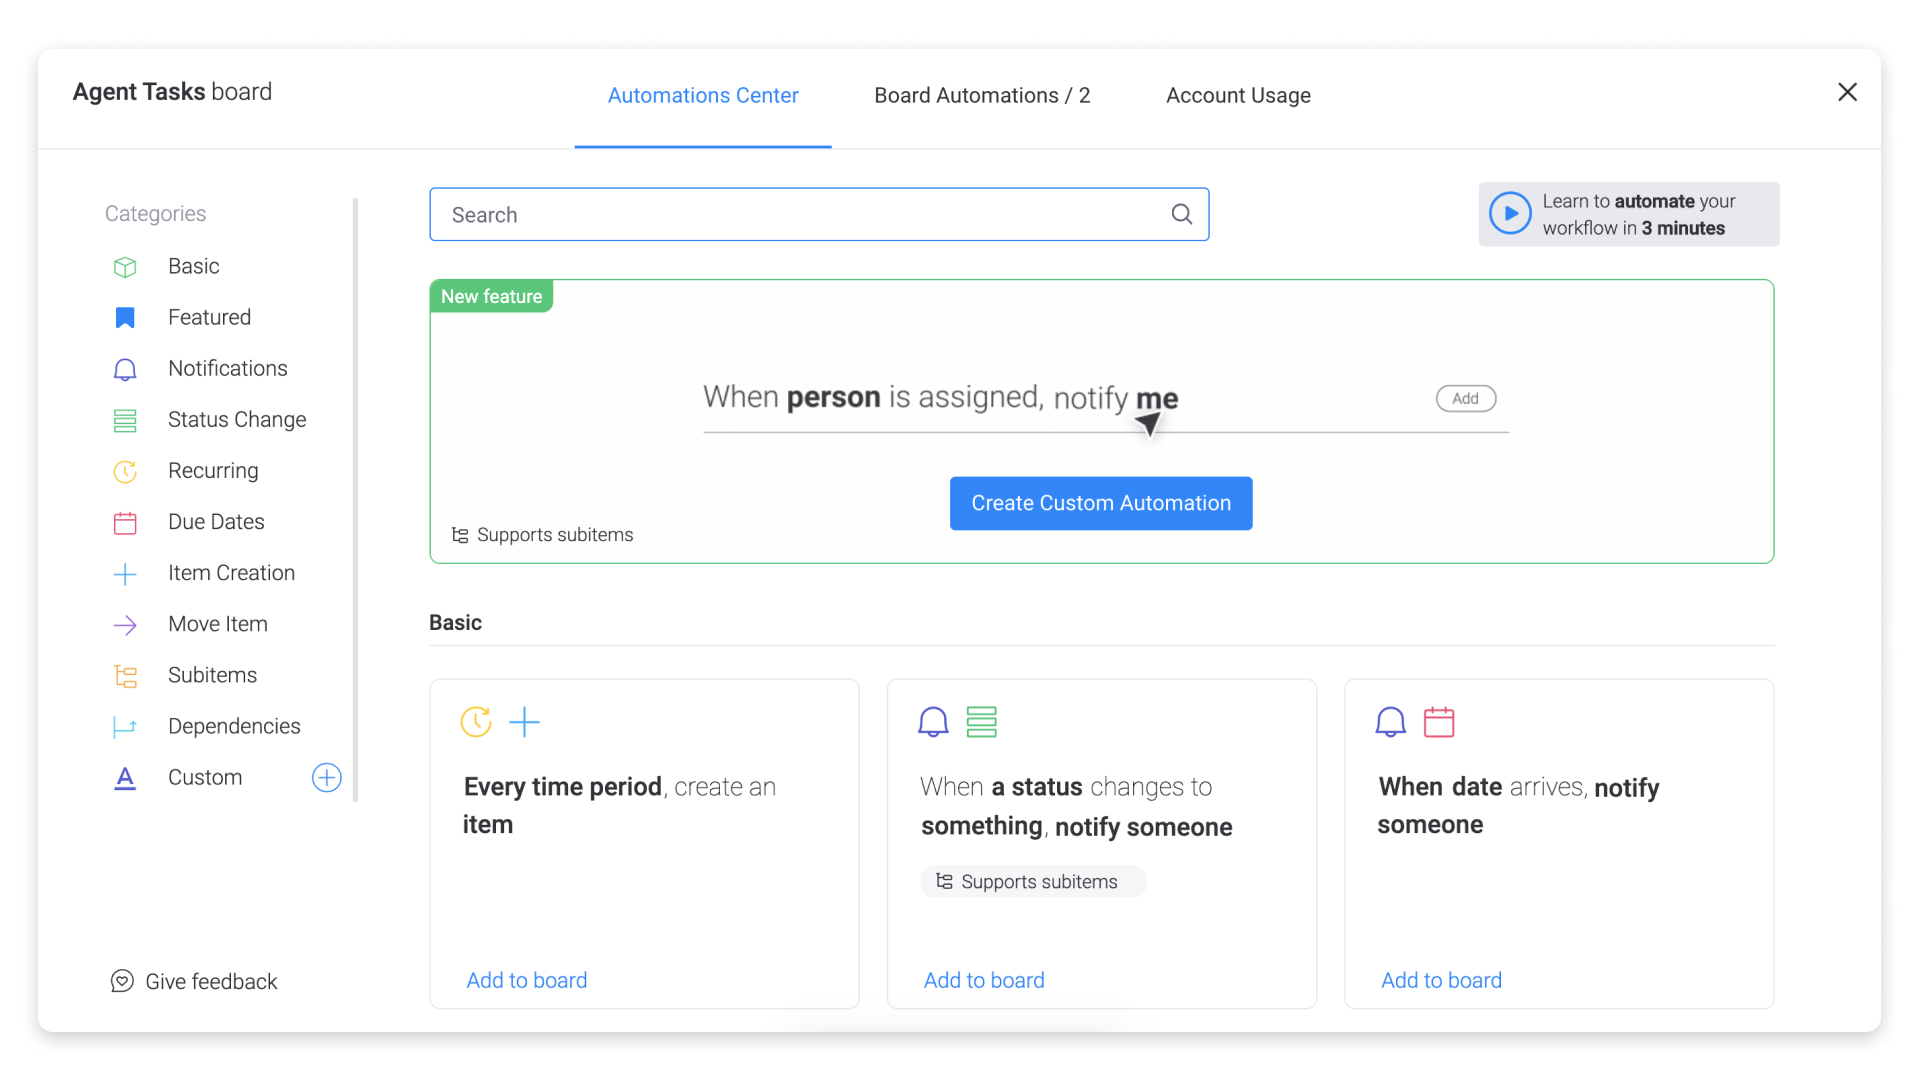The width and height of the screenshot is (1920, 1080).
Task: Click the Dependencies icon in categories
Action: (125, 727)
